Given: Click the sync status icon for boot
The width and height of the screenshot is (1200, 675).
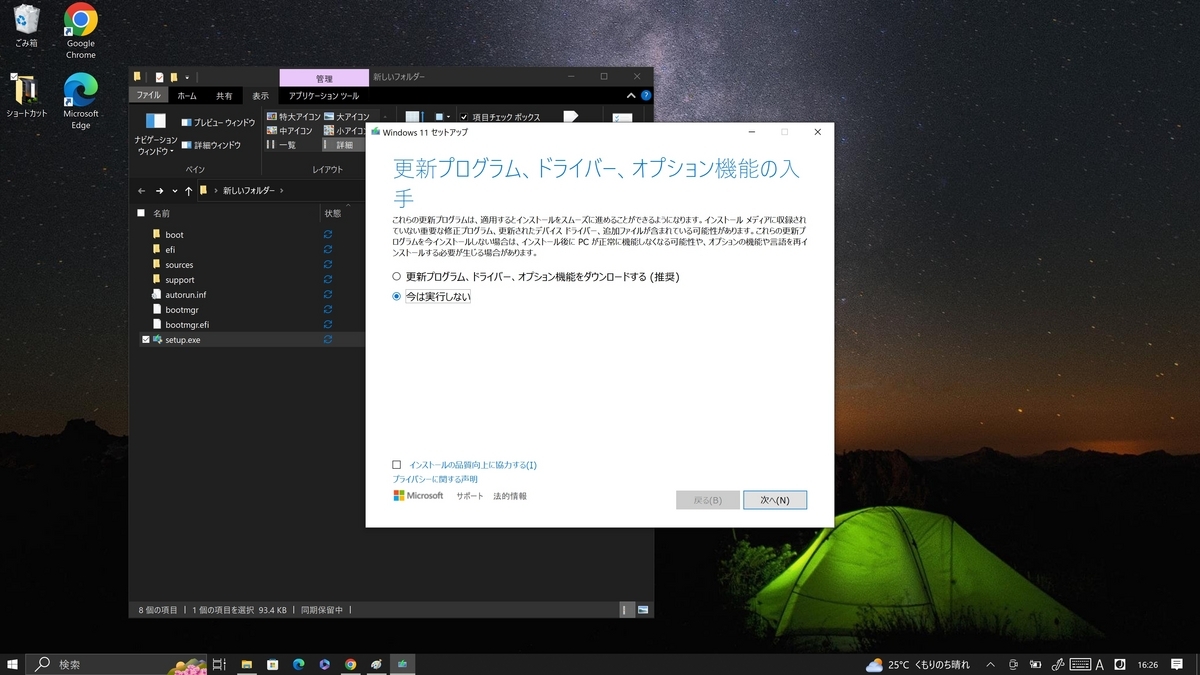Looking at the screenshot, I should [328, 235].
